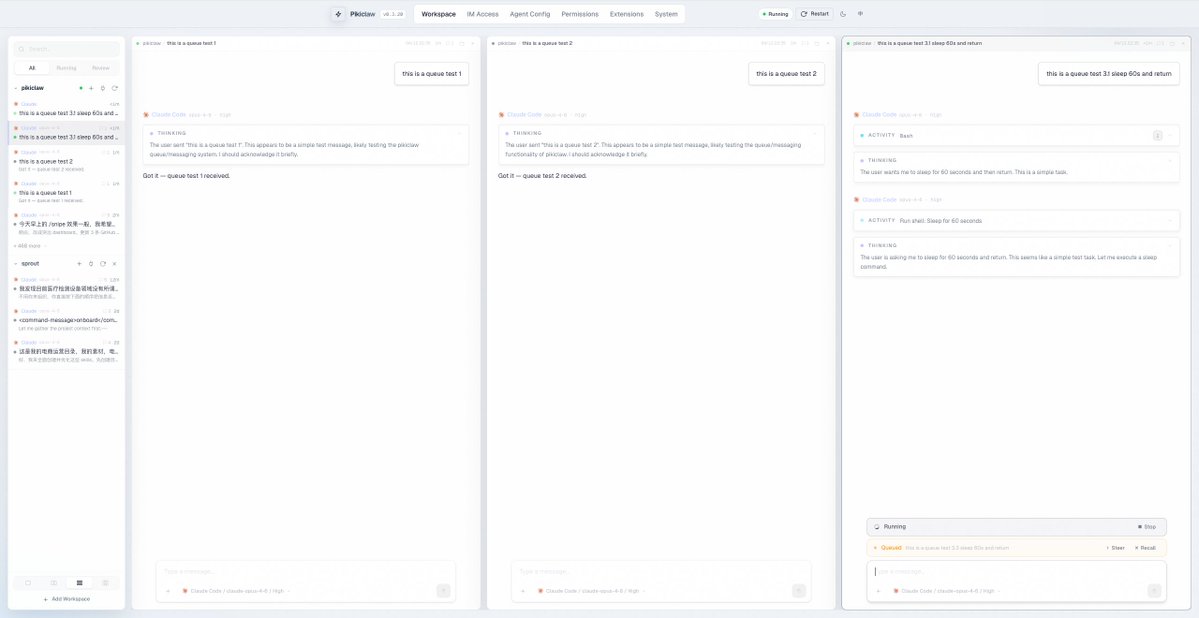Select the All sessions filter

point(31,68)
